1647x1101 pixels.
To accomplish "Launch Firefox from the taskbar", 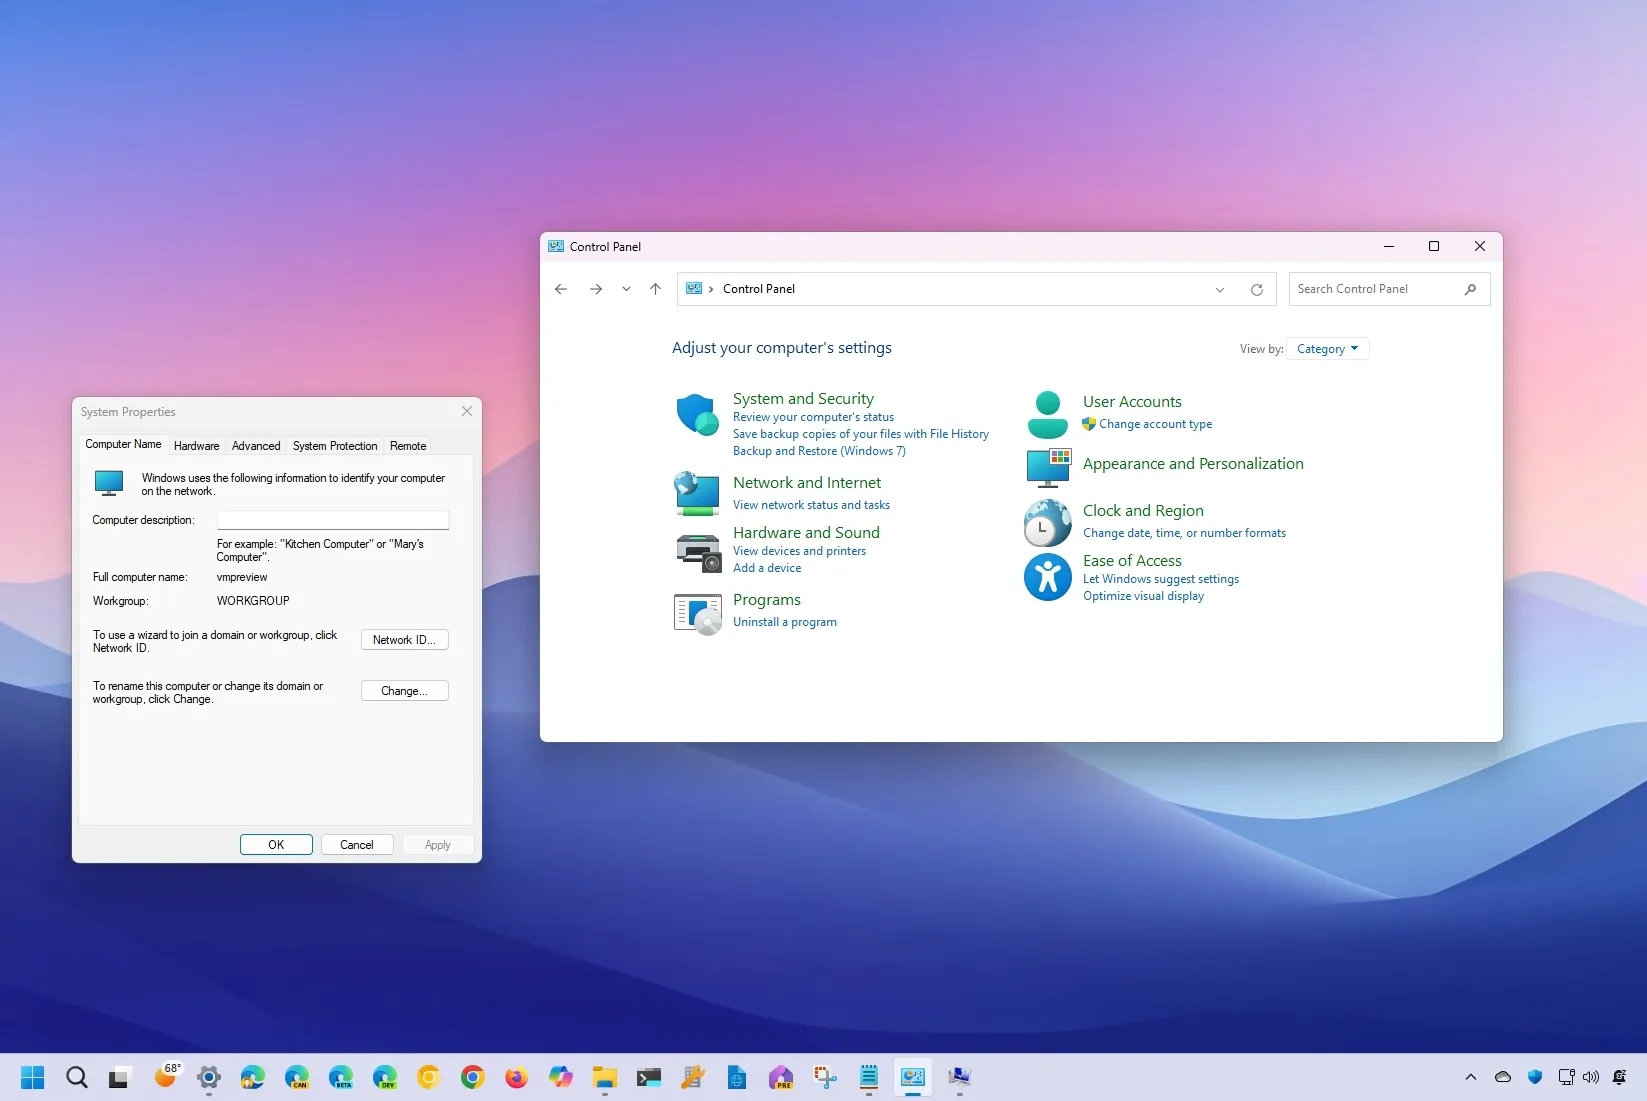I will pos(517,1077).
